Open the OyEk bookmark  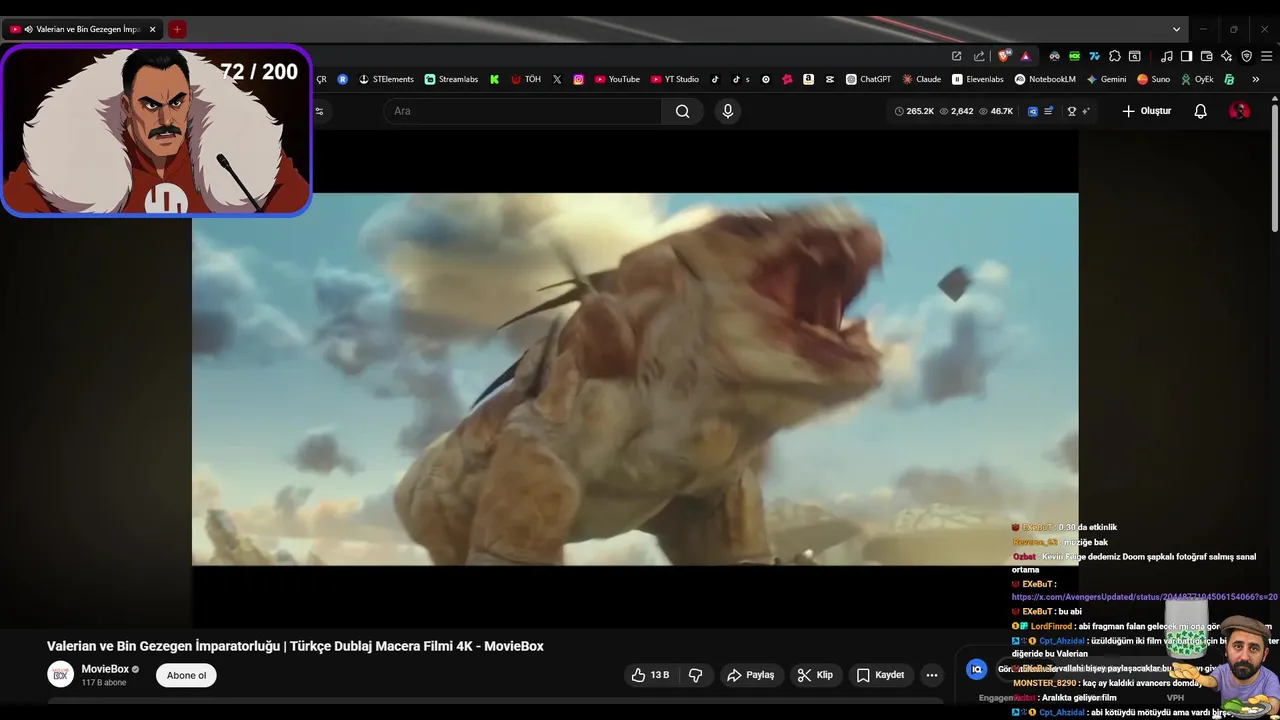click(1197, 79)
